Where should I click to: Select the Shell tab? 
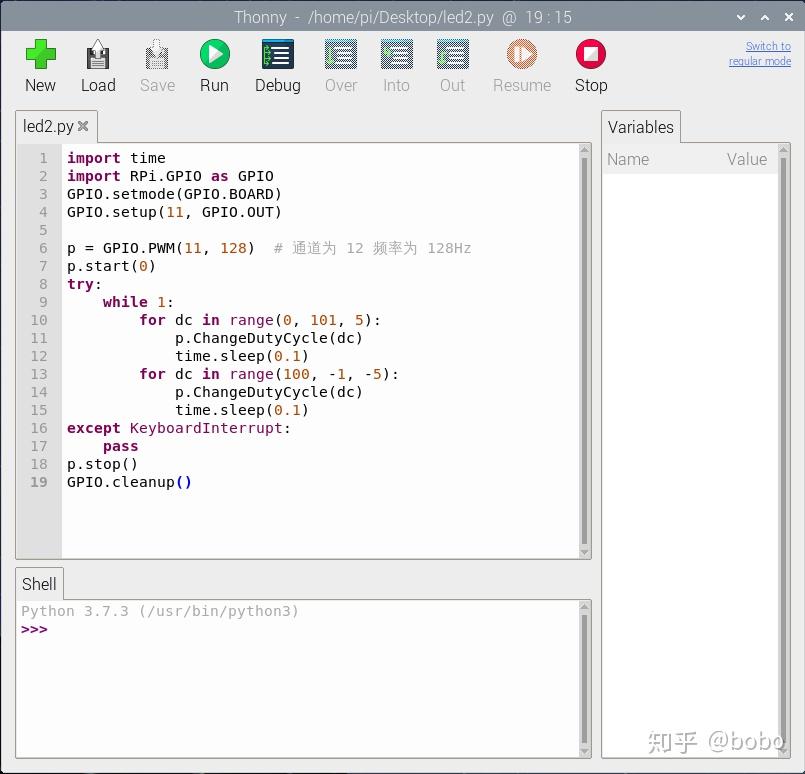[40, 584]
